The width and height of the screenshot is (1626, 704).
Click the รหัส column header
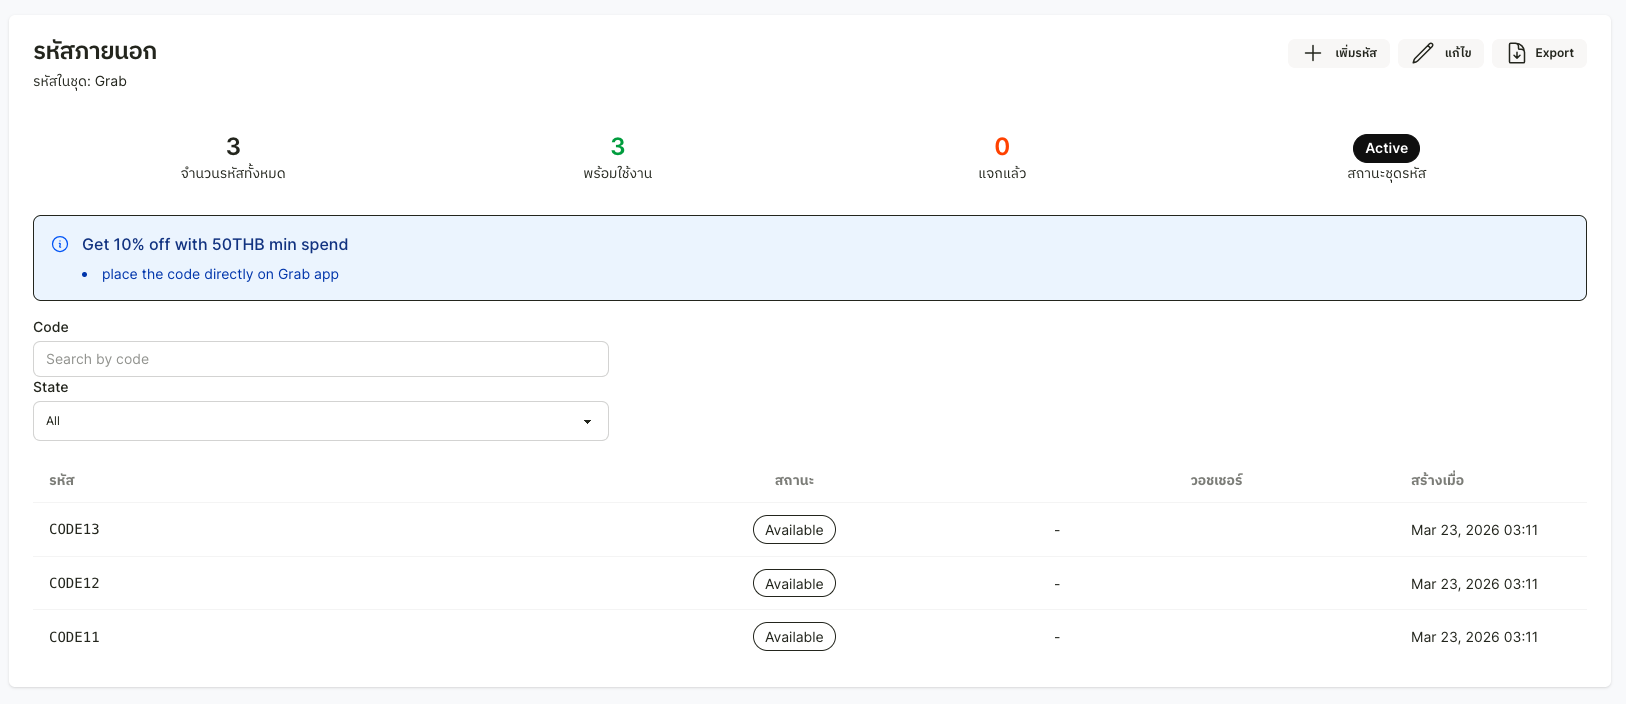point(62,480)
